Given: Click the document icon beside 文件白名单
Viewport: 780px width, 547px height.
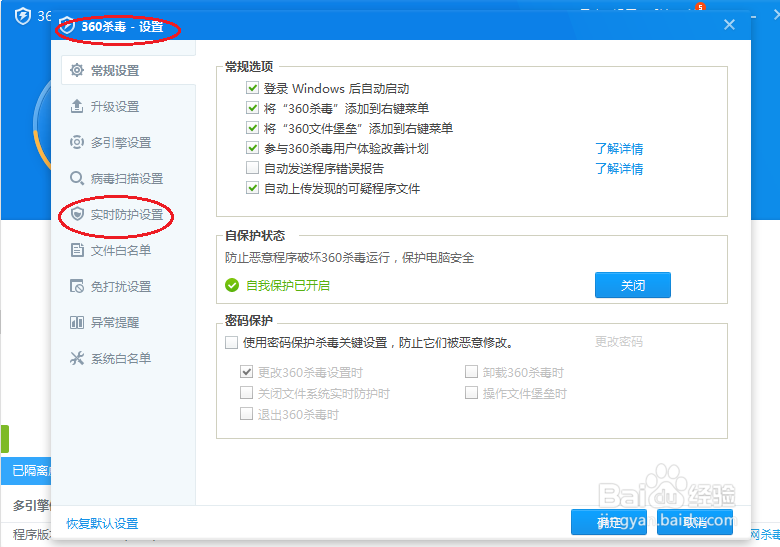Looking at the screenshot, I should pyautogui.click(x=77, y=250).
